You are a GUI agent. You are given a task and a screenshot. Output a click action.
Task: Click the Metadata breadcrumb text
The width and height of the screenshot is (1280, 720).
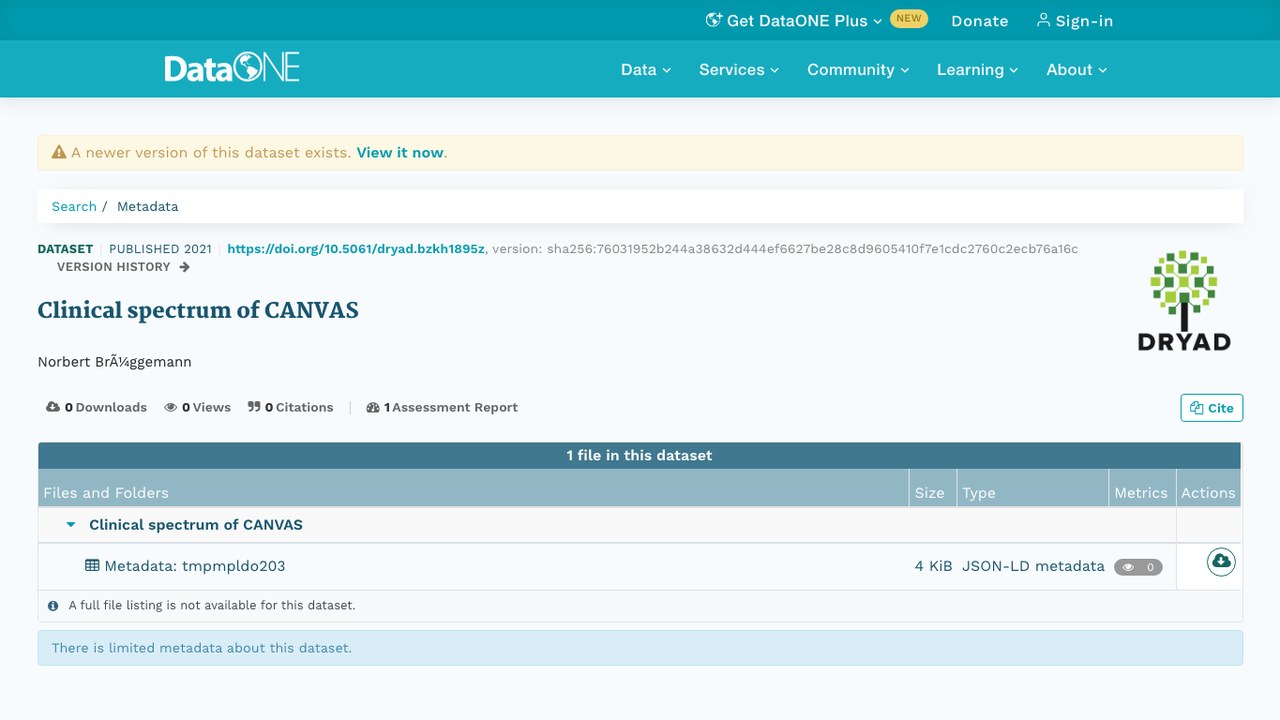click(x=148, y=206)
